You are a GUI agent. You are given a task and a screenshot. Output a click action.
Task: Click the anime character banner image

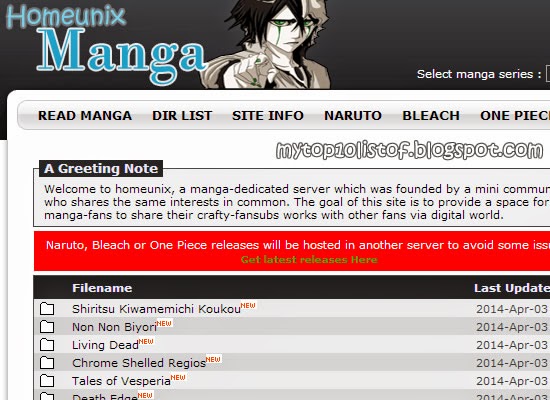(x=268, y=44)
